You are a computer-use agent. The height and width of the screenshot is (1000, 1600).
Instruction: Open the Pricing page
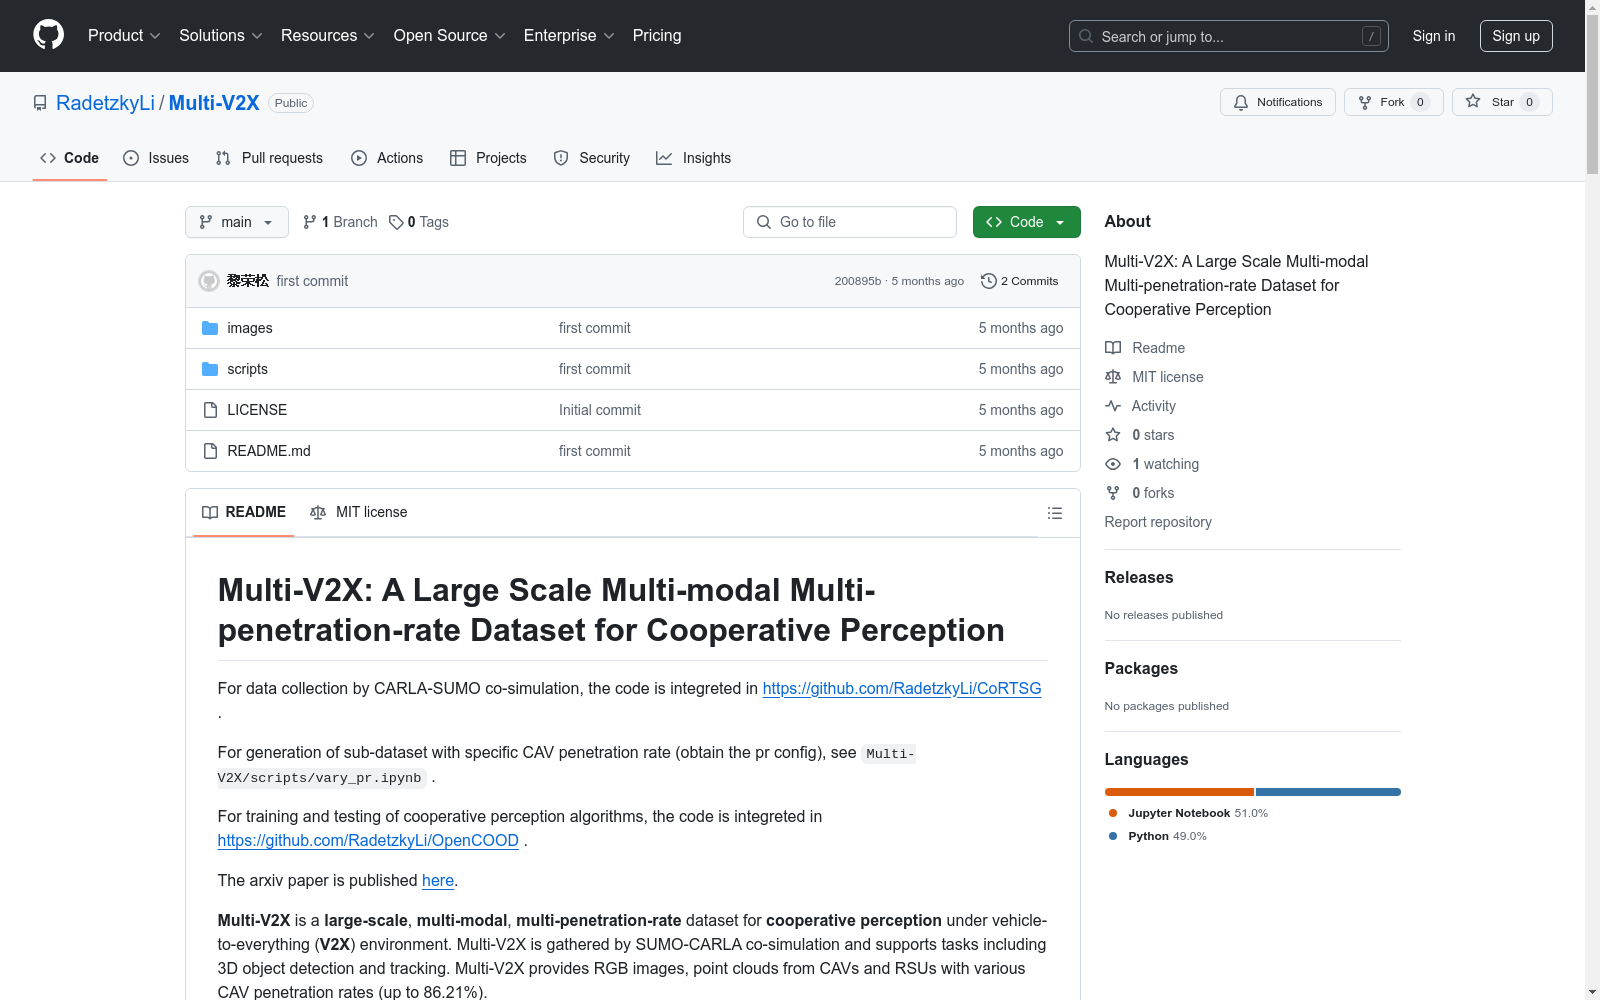tap(657, 36)
